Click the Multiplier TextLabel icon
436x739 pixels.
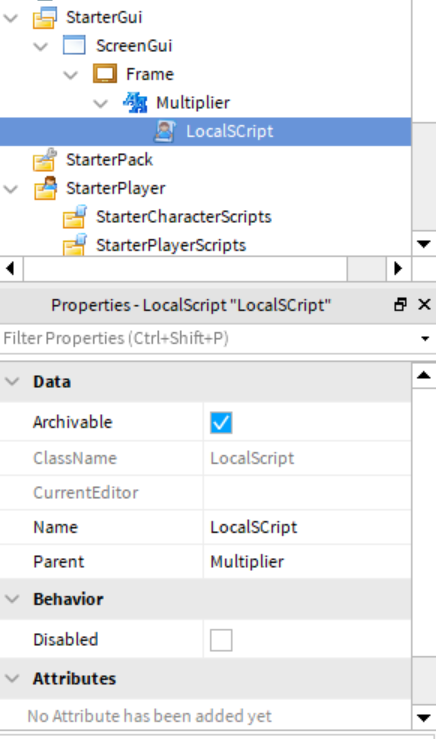[135, 102]
